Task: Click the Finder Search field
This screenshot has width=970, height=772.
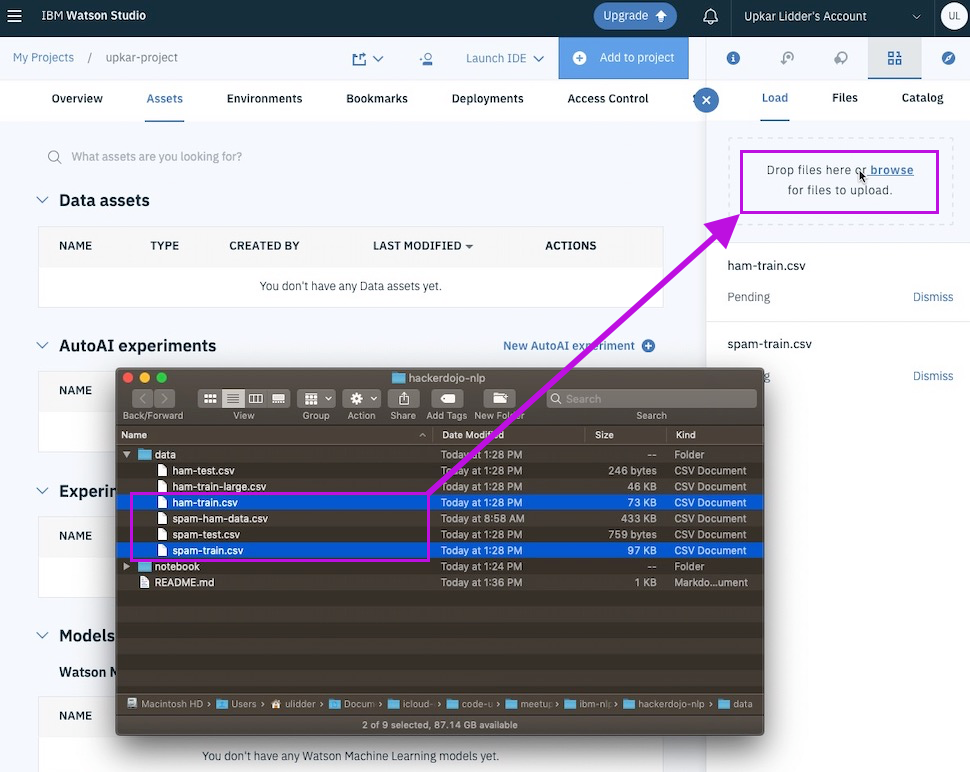Action: click(651, 399)
